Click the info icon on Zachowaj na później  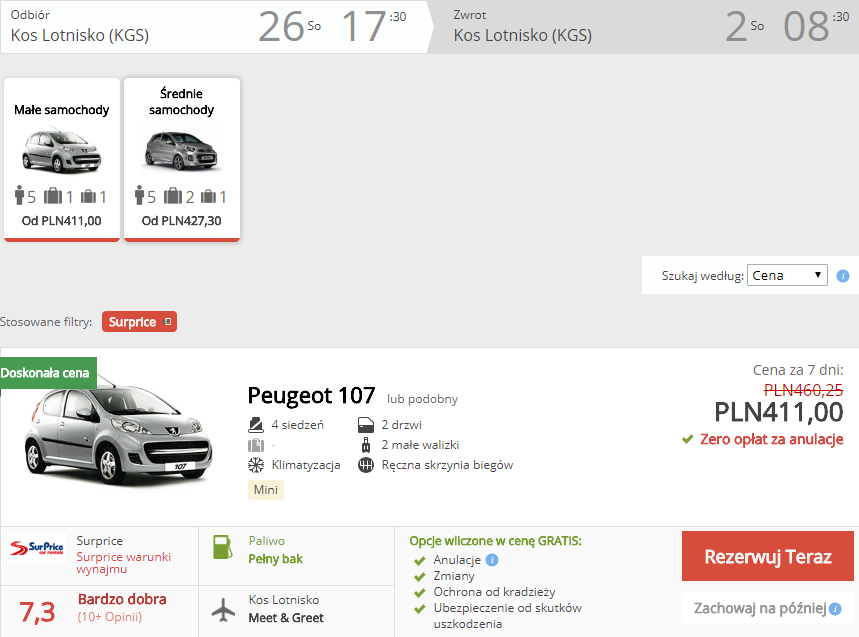click(835, 609)
